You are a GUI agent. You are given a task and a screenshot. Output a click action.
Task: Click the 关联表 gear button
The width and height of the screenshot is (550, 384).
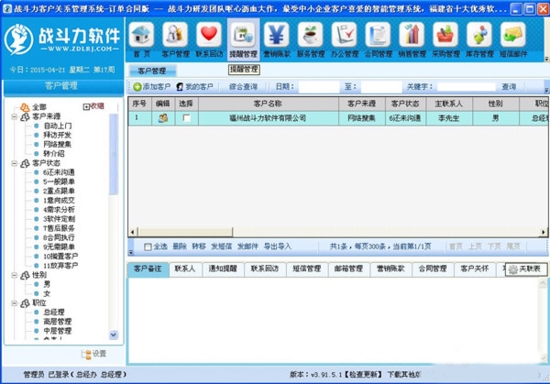coord(526,269)
